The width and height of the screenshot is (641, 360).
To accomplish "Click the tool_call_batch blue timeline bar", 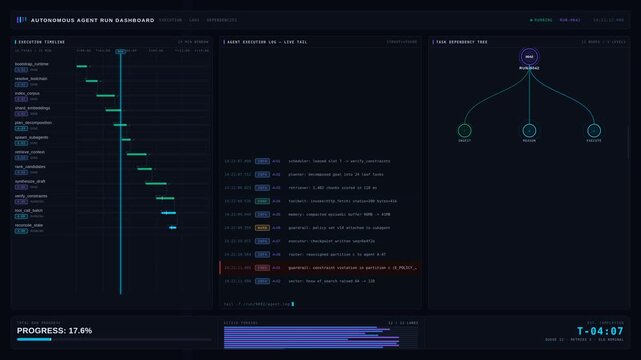I will click(168, 213).
